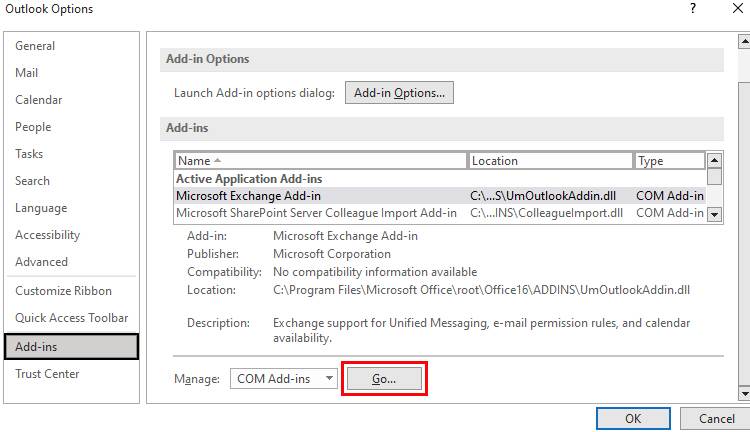
Task: Click the COM Add-in type cell for Microsoft Exchange
Action: (x=670, y=196)
